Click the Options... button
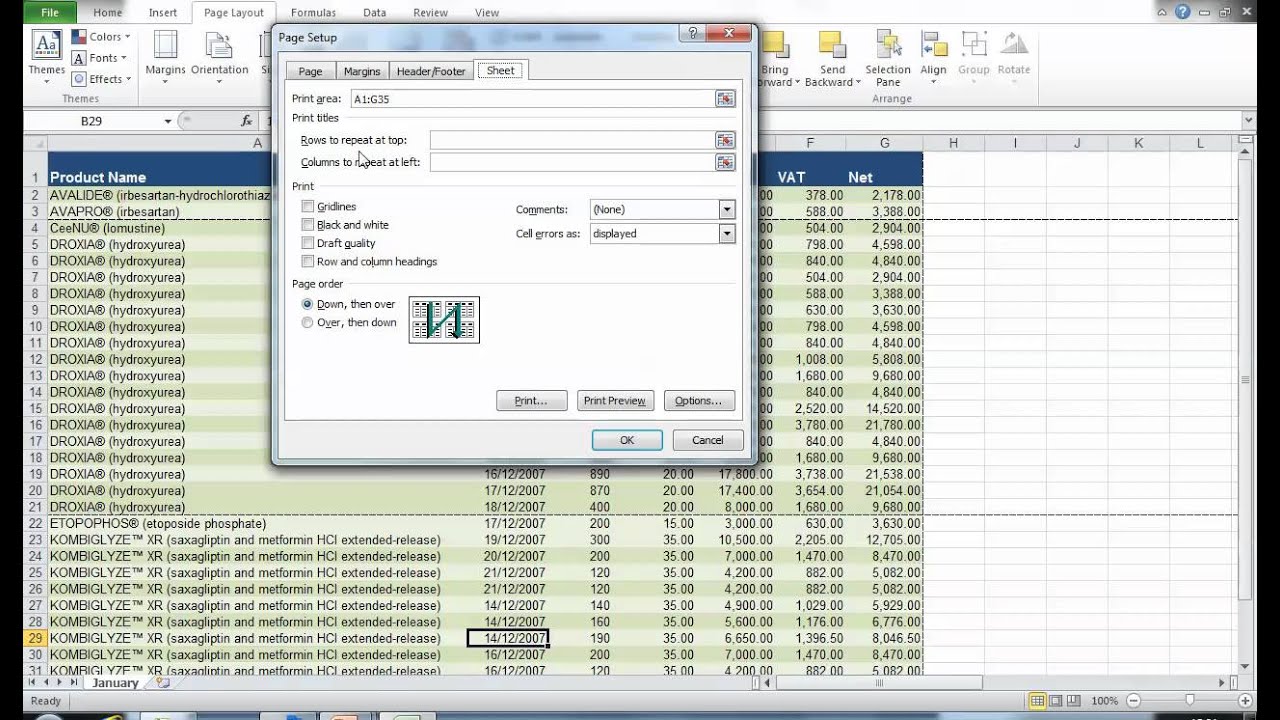1280x720 pixels. click(x=699, y=400)
